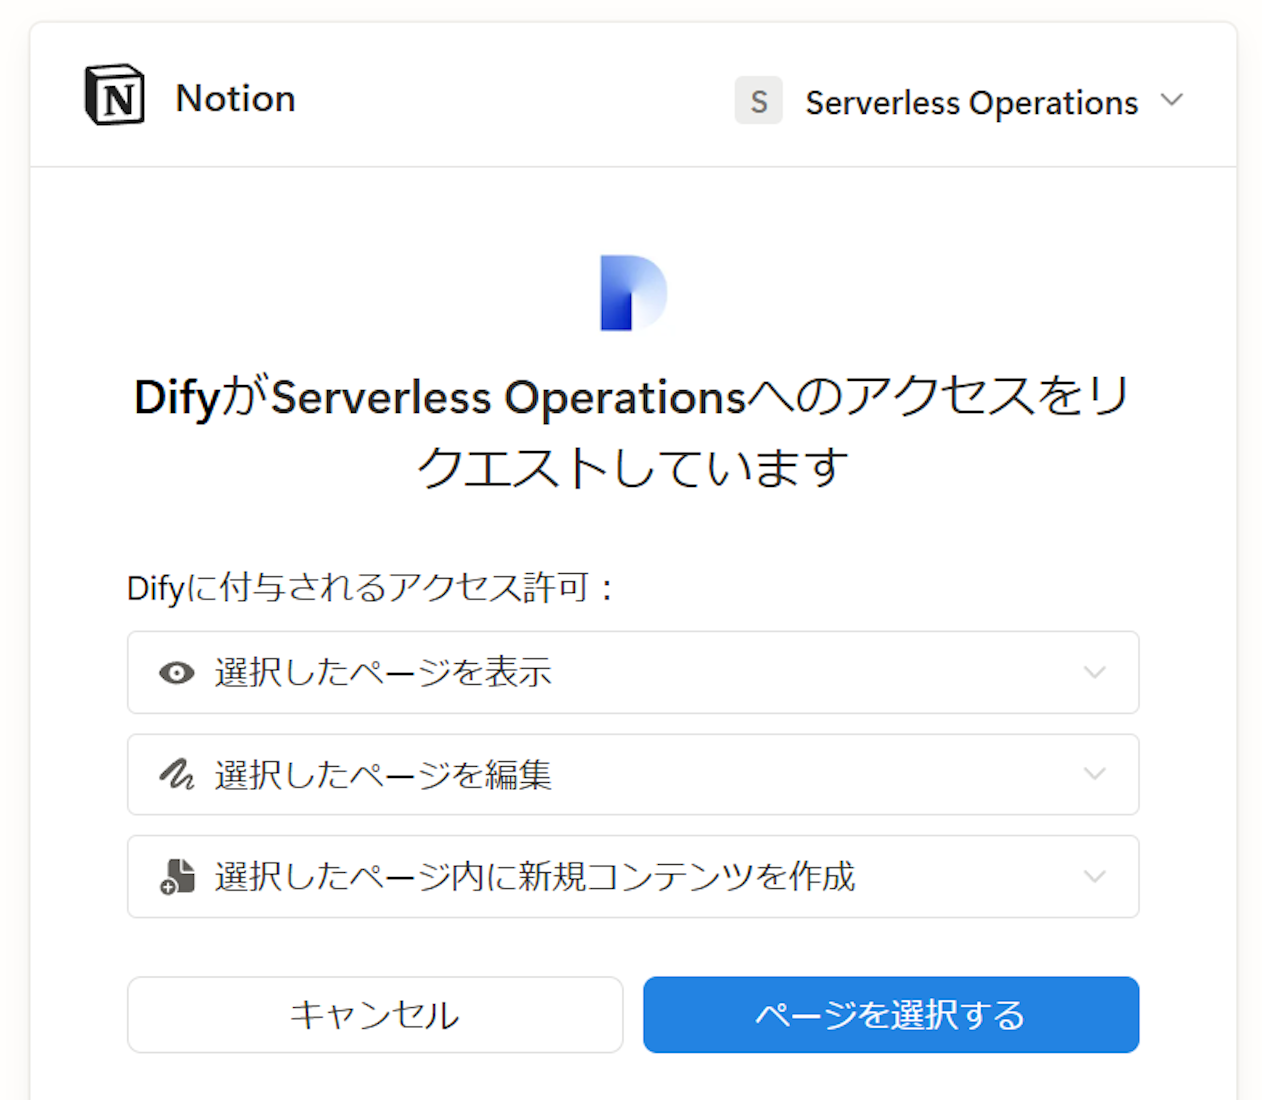Click the new content creation document icon
Image resolution: width=1262 pixels, height=1100 pixels.
click(176, 877)
